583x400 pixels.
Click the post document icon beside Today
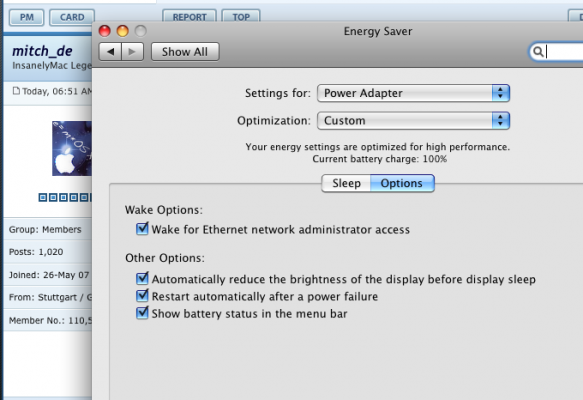click(x=16, y=91)
